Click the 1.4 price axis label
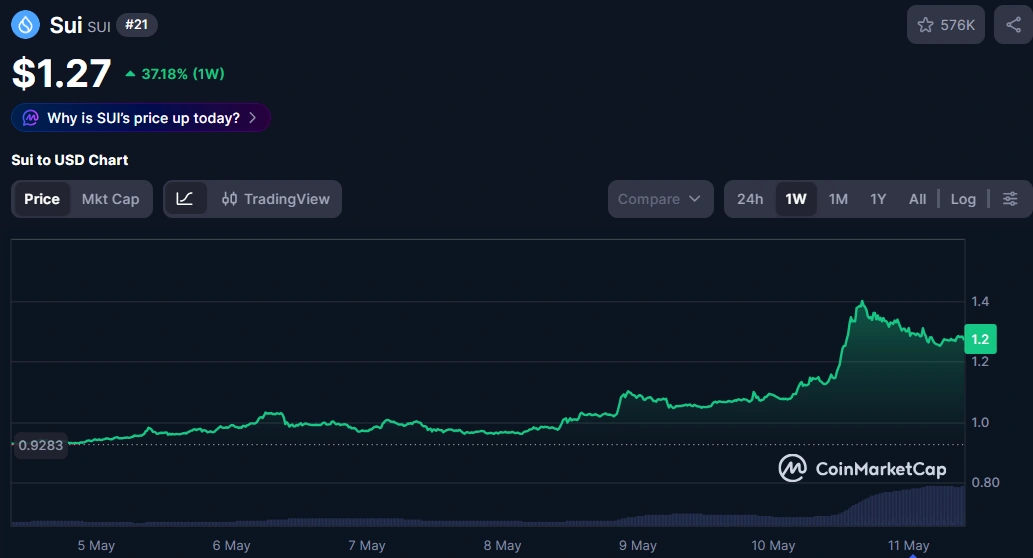1033x558 pixels. click(x=980, y=301)
